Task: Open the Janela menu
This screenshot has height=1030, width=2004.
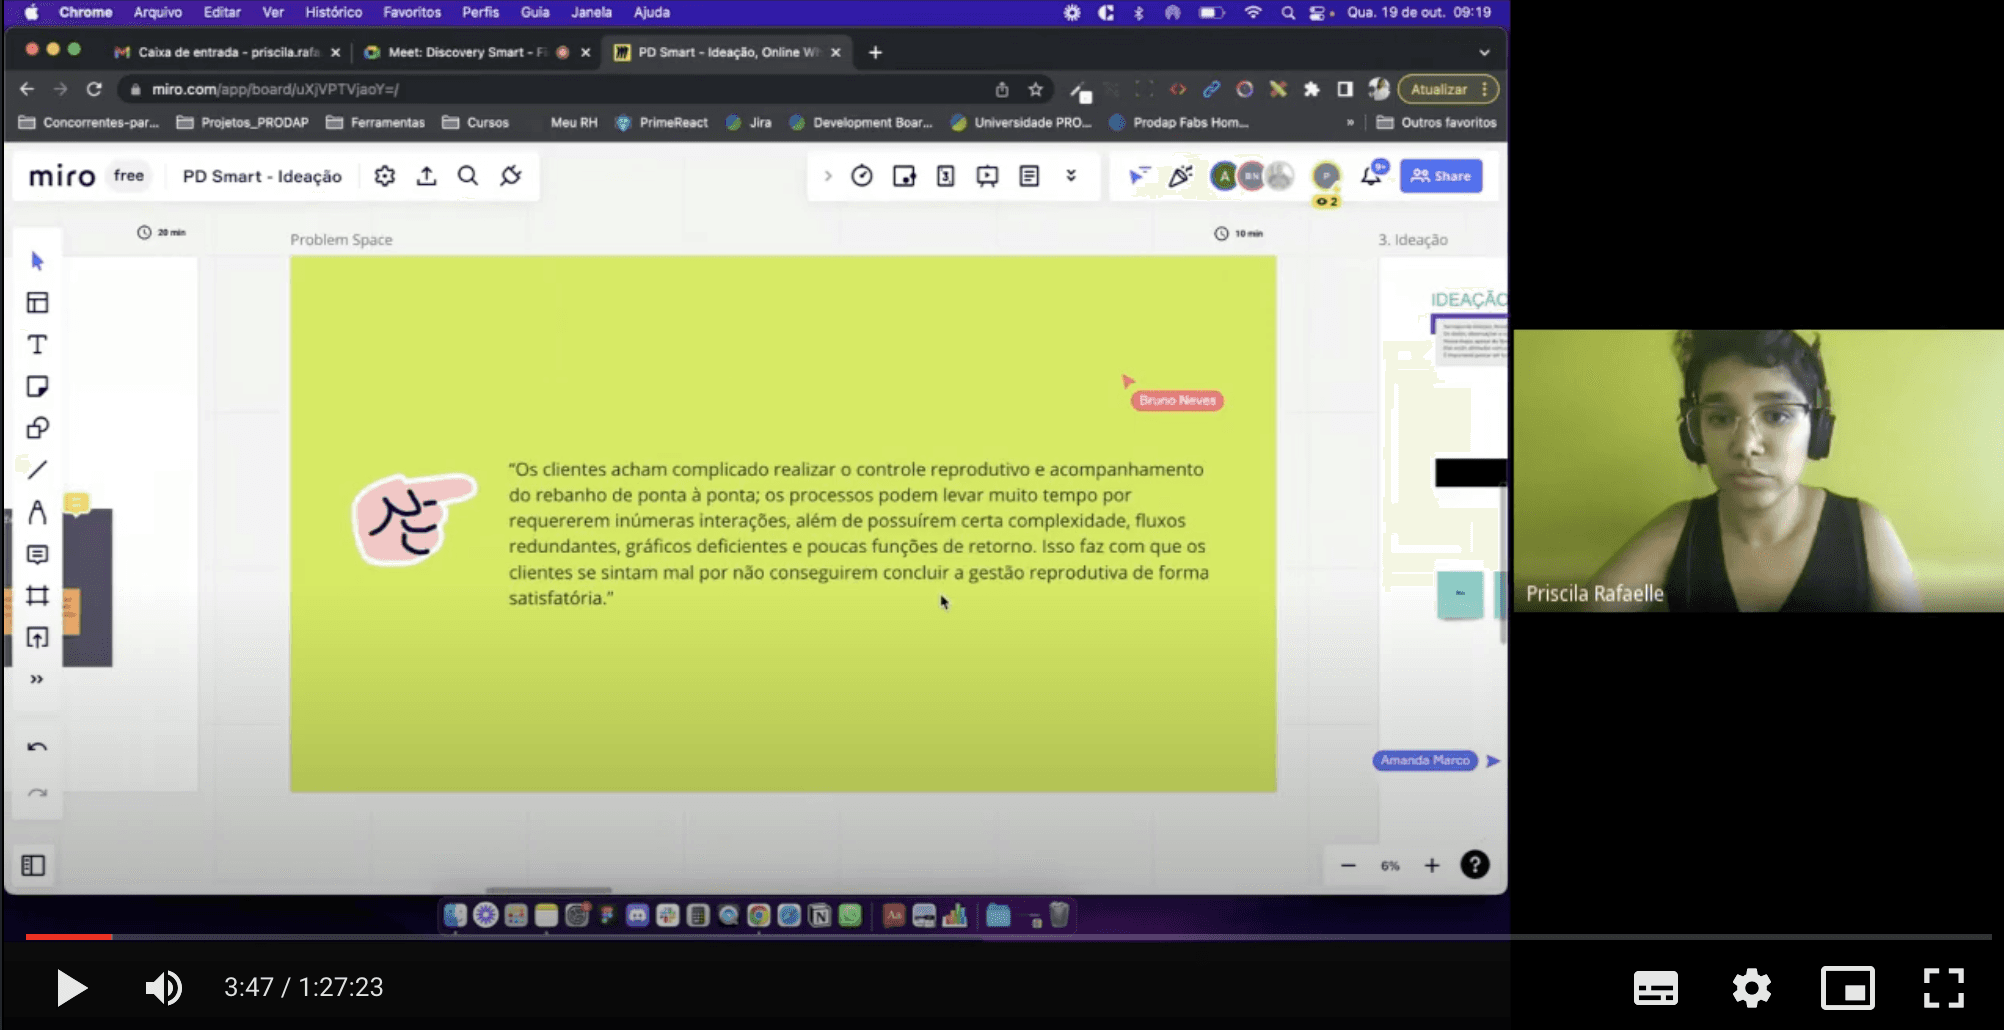Action: click(591, 12)
